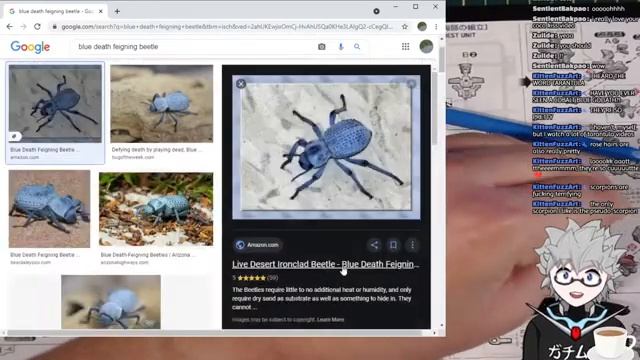Open more options in preview panel
This screenshot has height=360, width=640.
pyautogui.click(x=412, y=245)
